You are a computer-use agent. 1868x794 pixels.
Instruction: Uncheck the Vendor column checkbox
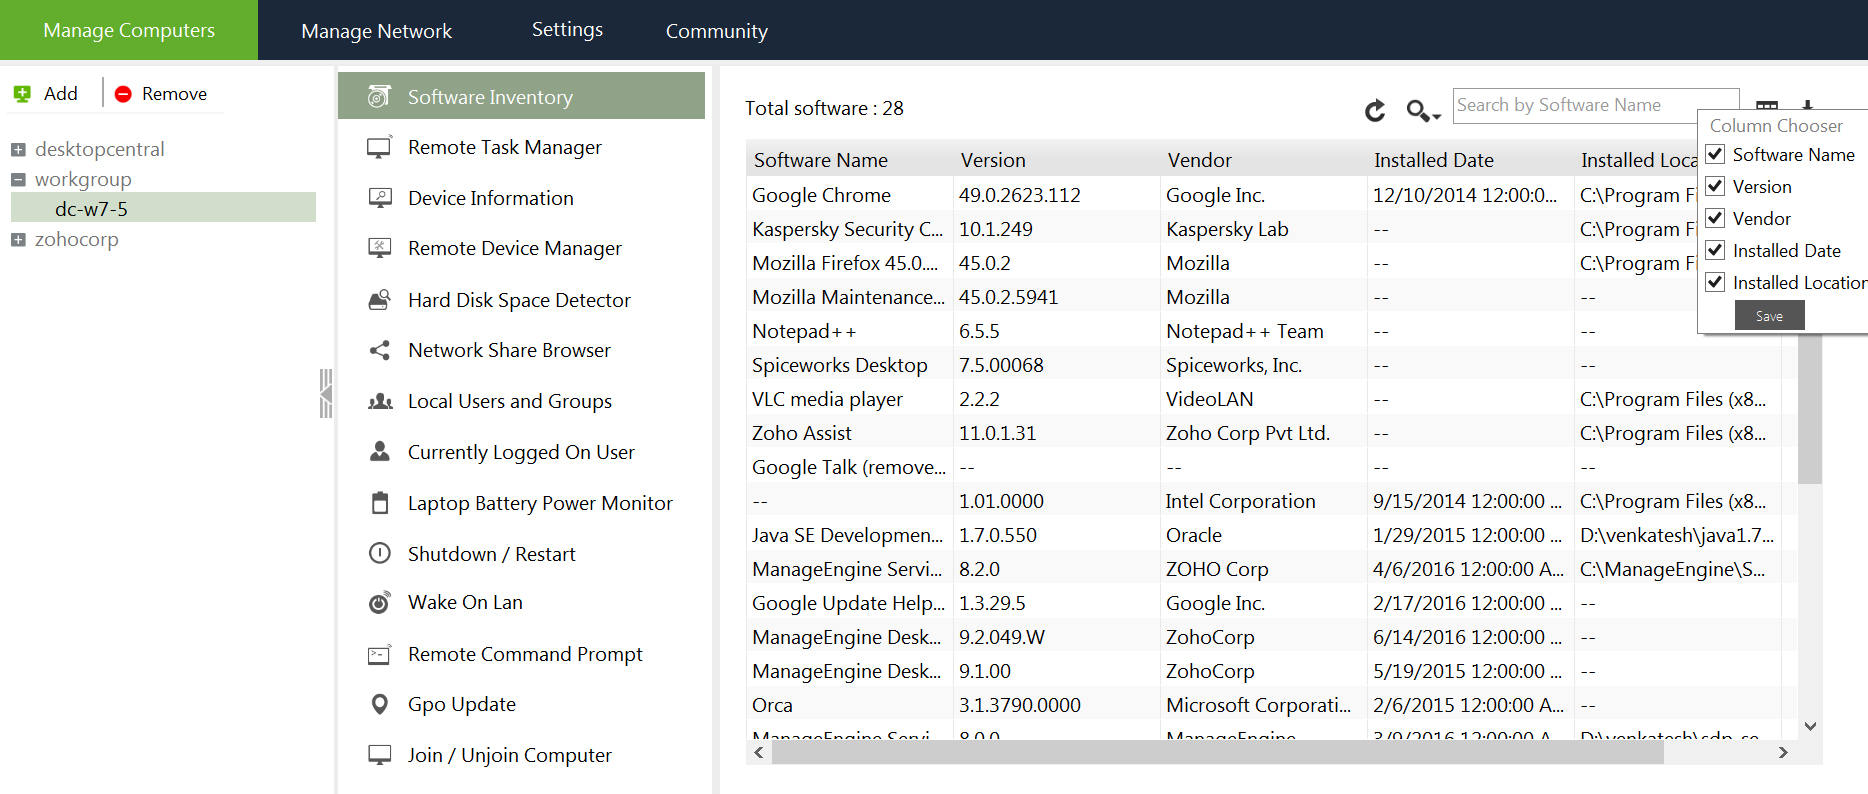tap(1715, 218)
